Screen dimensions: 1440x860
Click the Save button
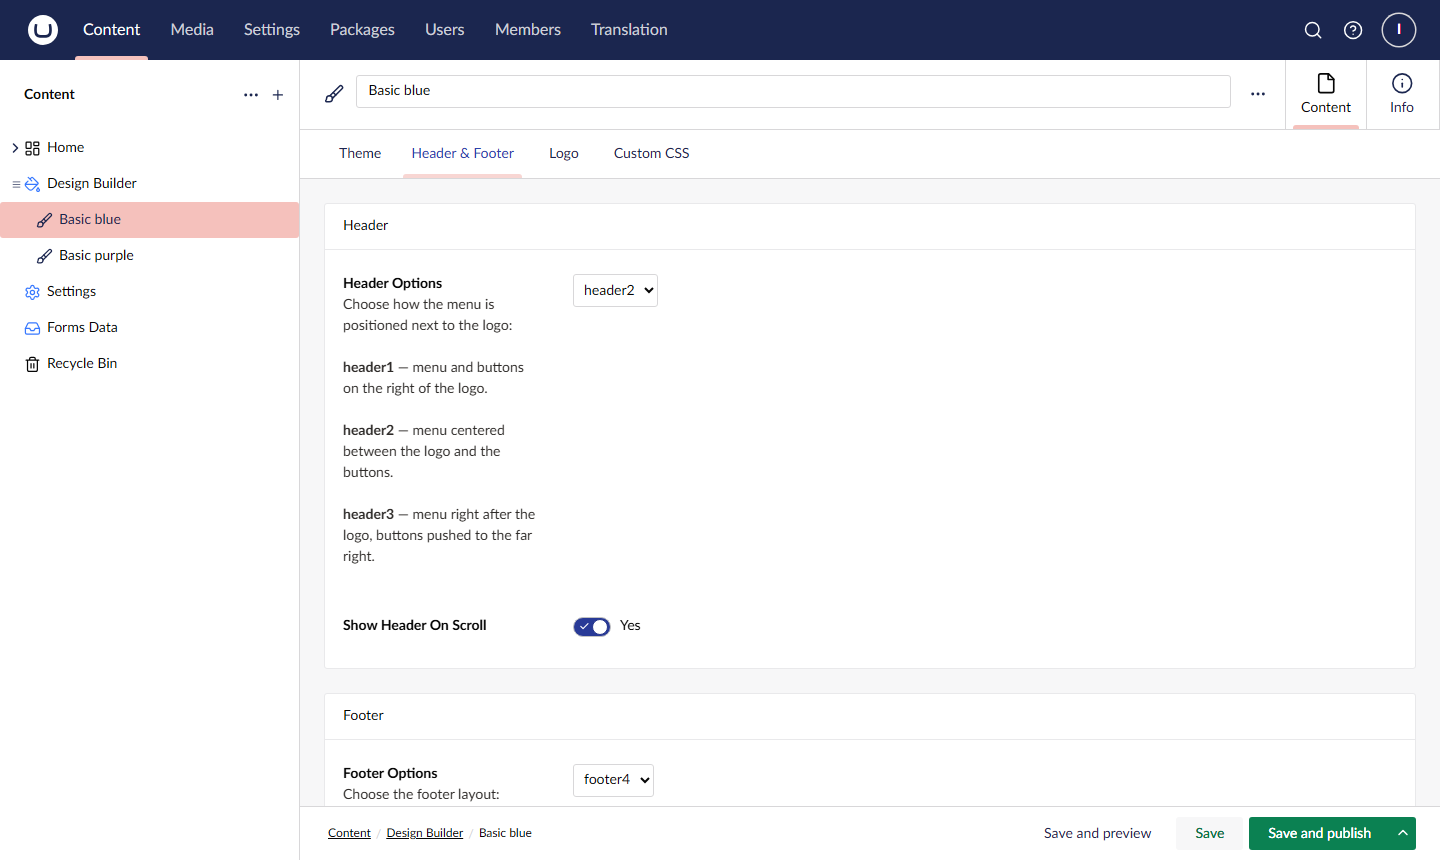coord(1210,833)
